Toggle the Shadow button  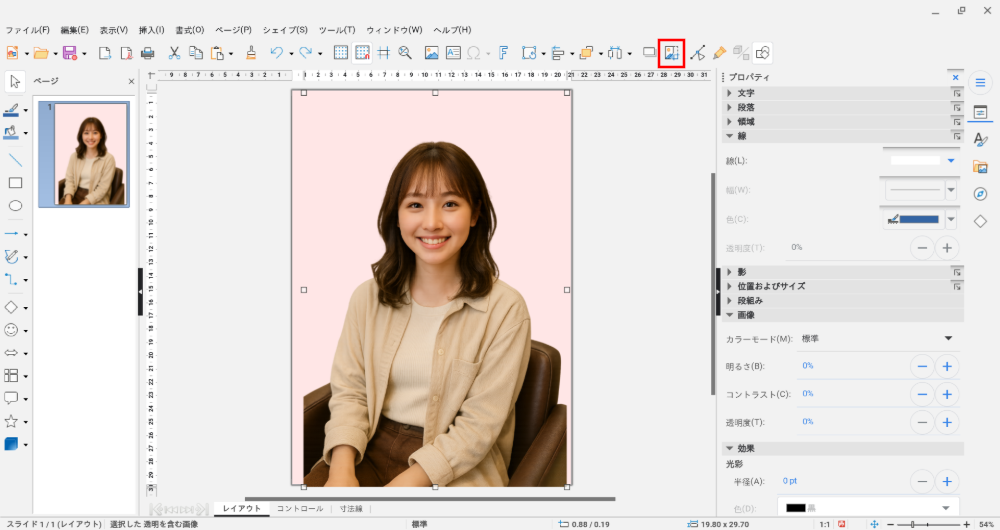[x=649, y=53]
